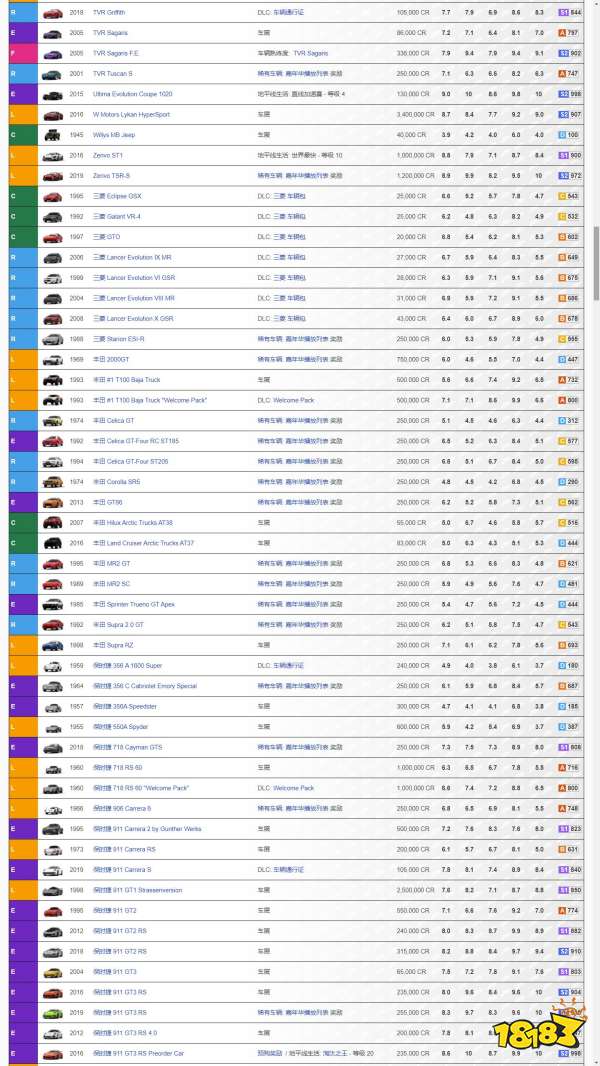Follow the Zenvo TSR-S link
Viewport: 600px width, 1066px height.
(111, 176)
